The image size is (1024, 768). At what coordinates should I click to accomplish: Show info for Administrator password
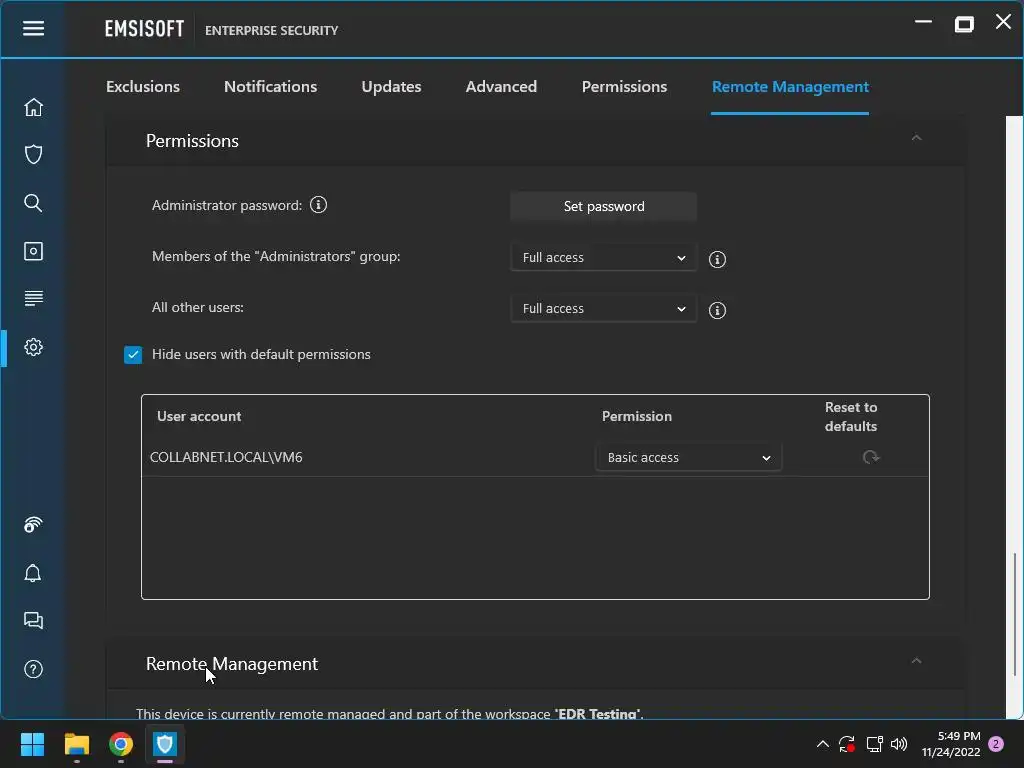point(318,205)
